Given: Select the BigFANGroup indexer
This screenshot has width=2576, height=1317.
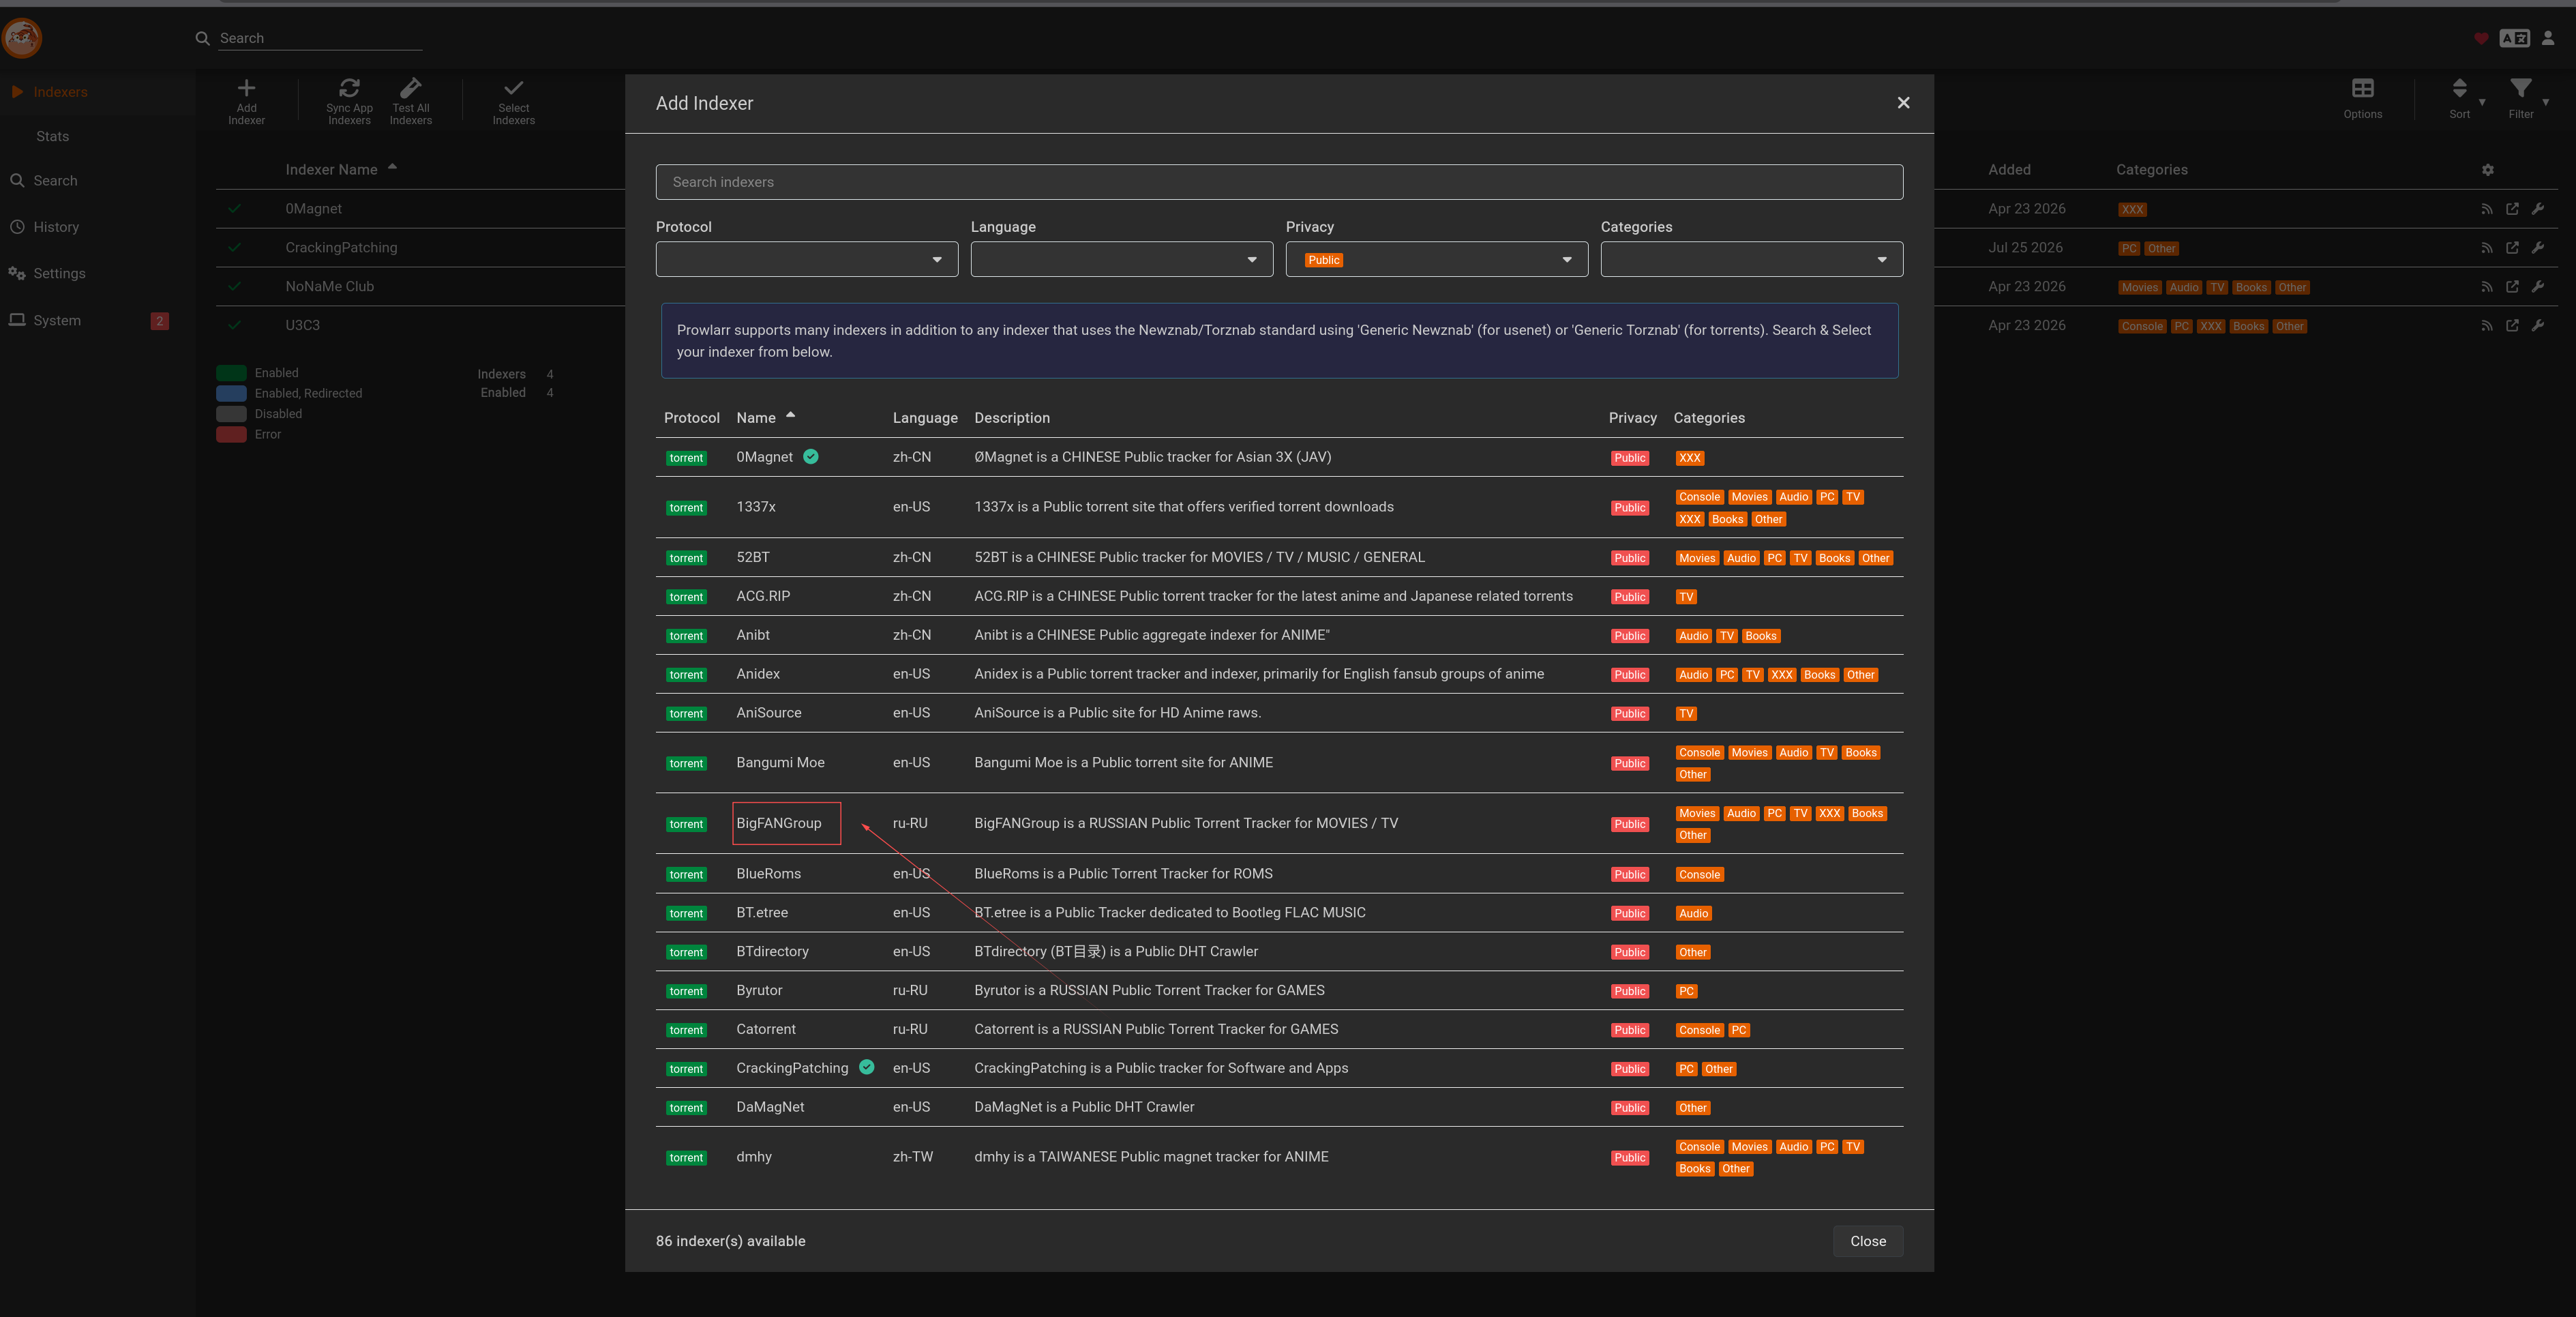Looking at the screenshot, I should [x=778, y=823].
